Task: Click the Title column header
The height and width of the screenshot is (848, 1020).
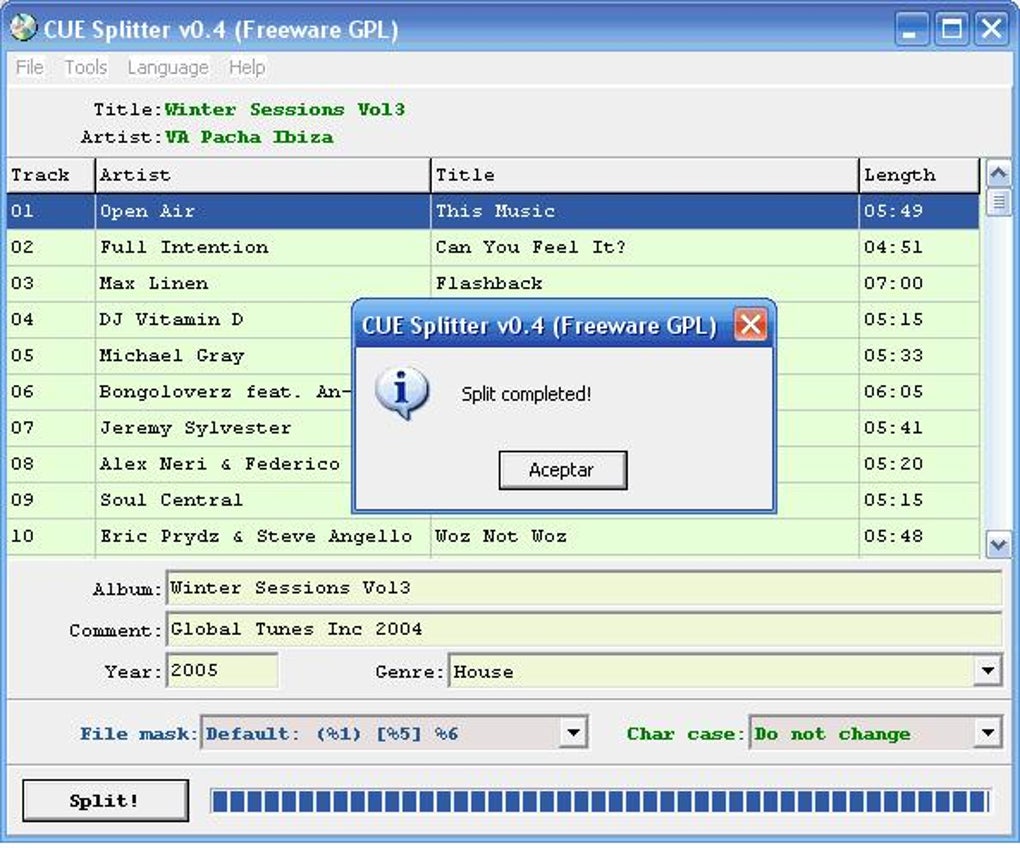Action: click(x=645, y=175)
